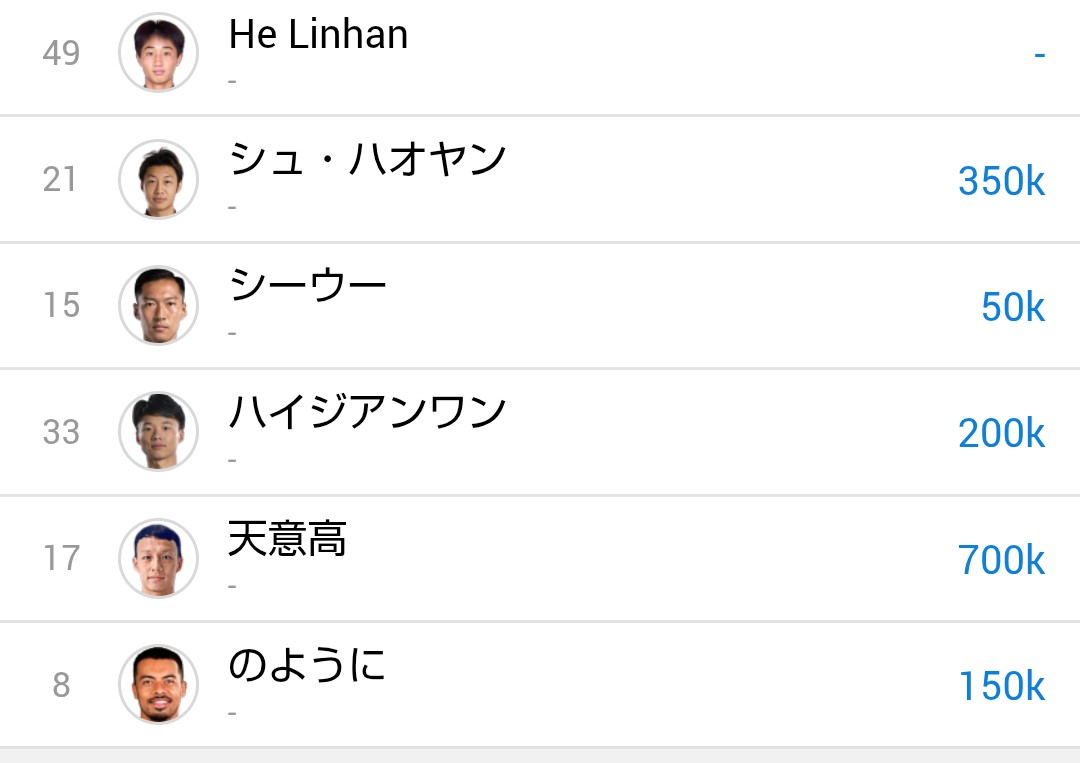The width and height of the screenshot is (1080, 763).
Task: Click the シーウー name text
Action: [307, 287]
